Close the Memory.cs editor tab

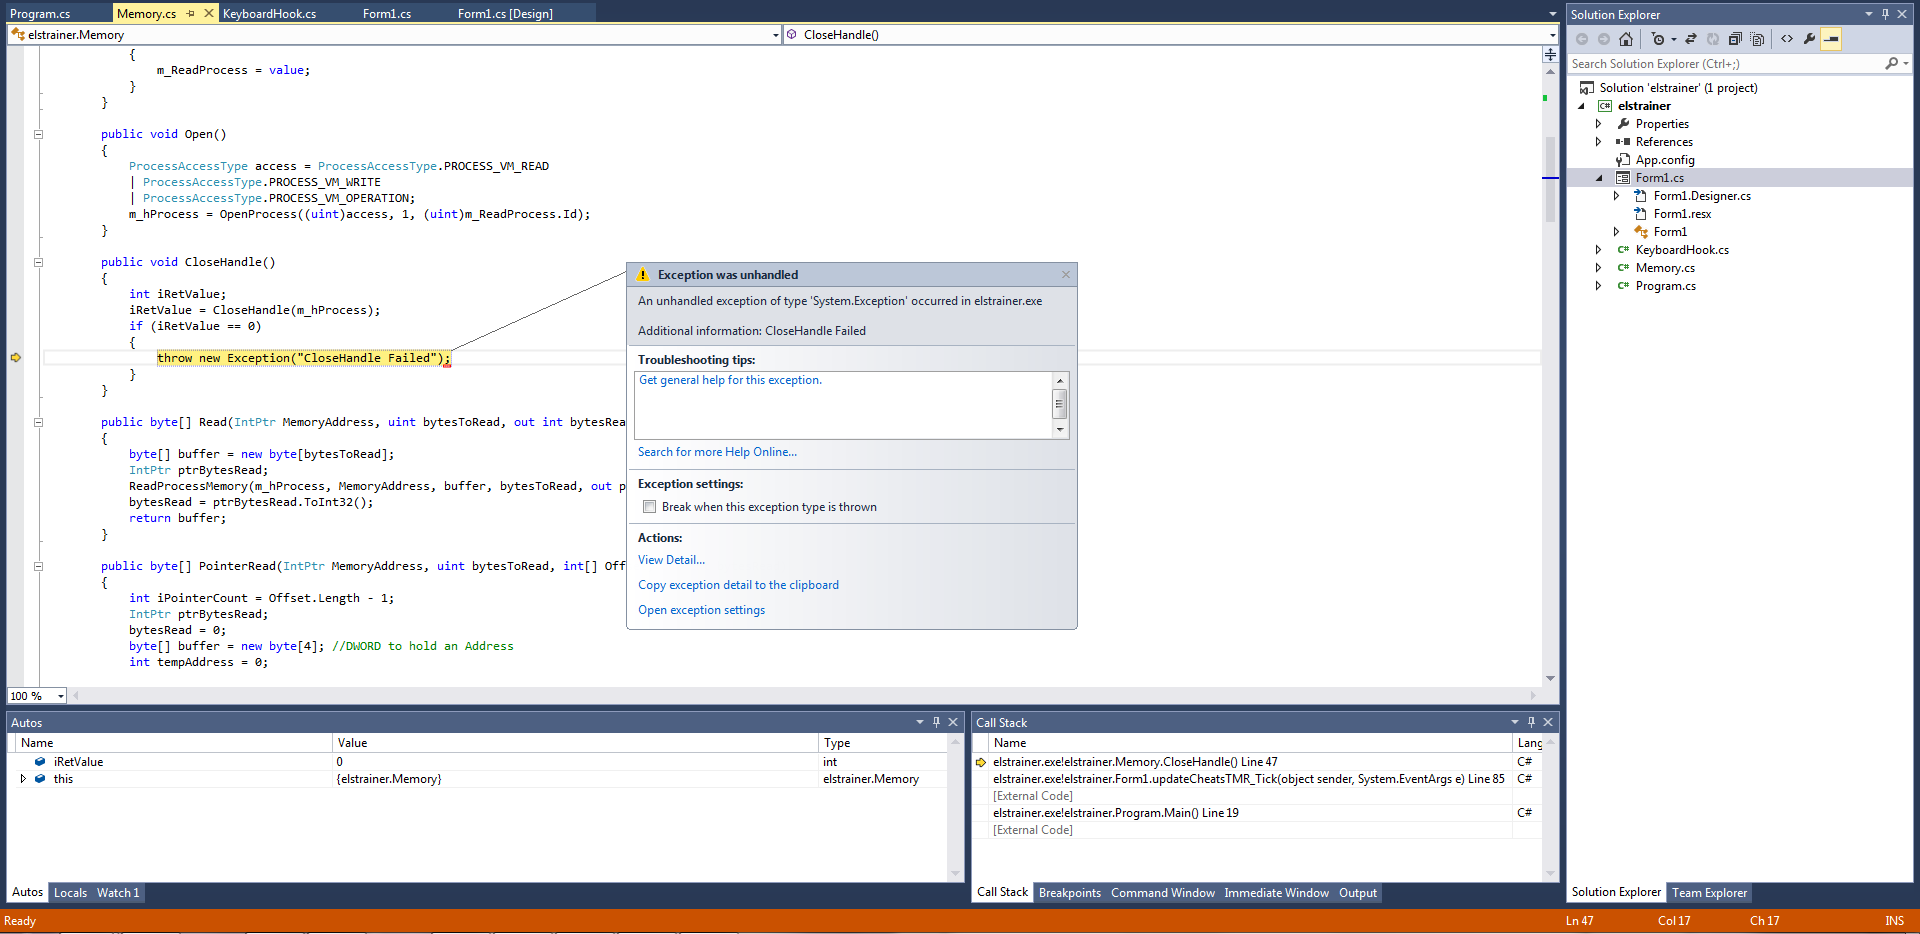[x=208, y=13]
